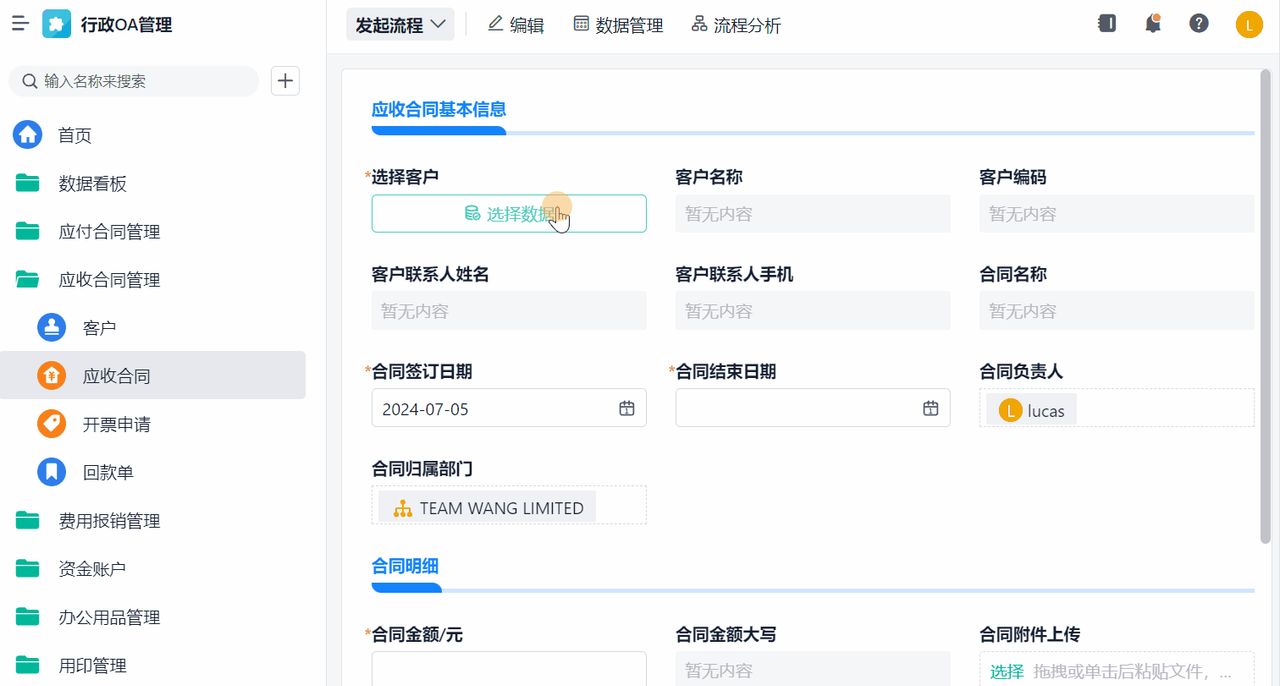Open the notification bell
The height and width of the screenshot is (686, 1280).
point(1152,23)
